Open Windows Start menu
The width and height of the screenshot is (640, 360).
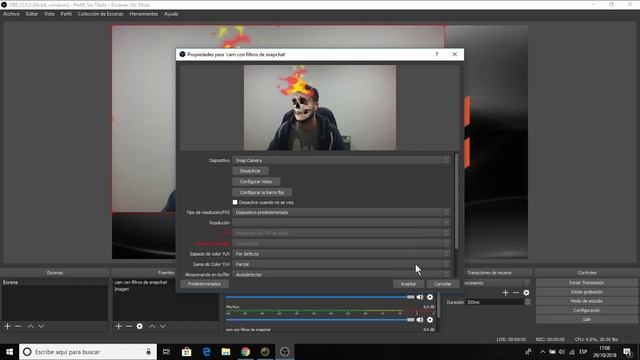click(9, 352)
